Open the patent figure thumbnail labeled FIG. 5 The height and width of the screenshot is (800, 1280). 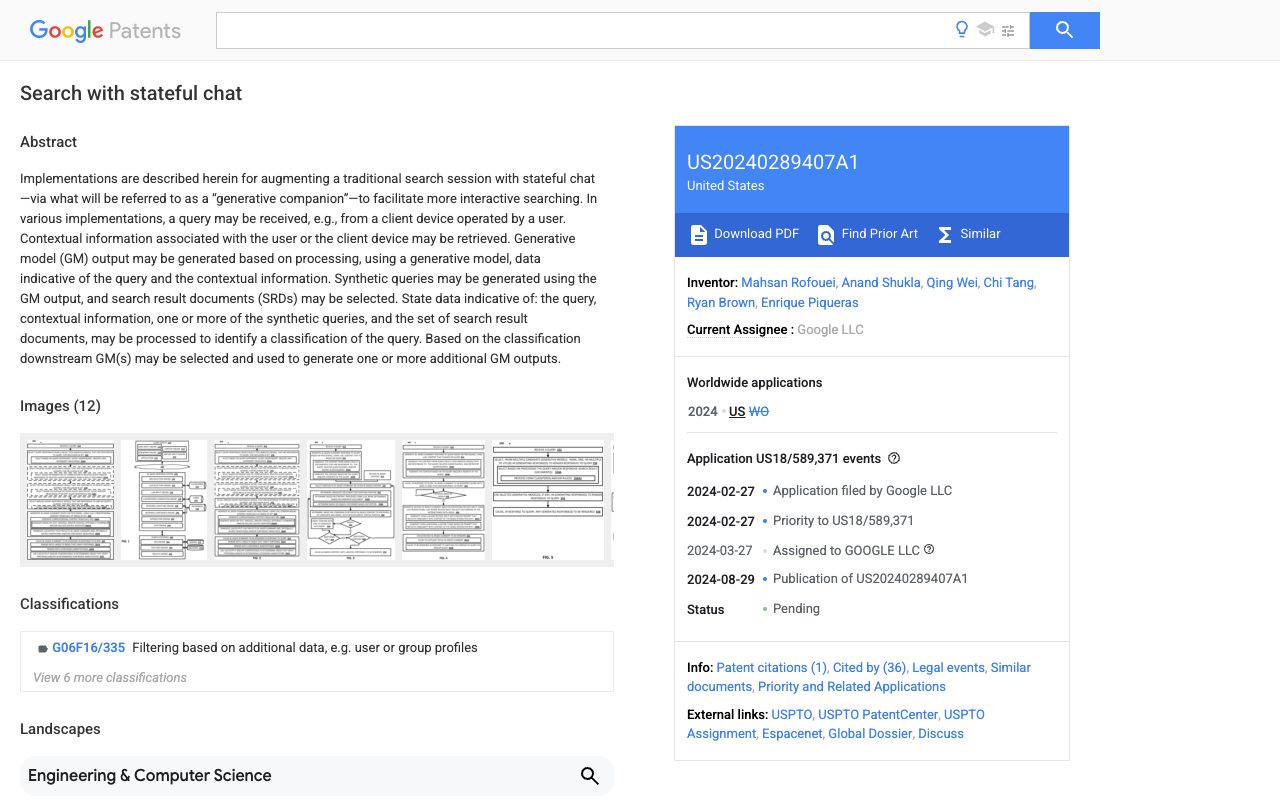coord(548,500)
